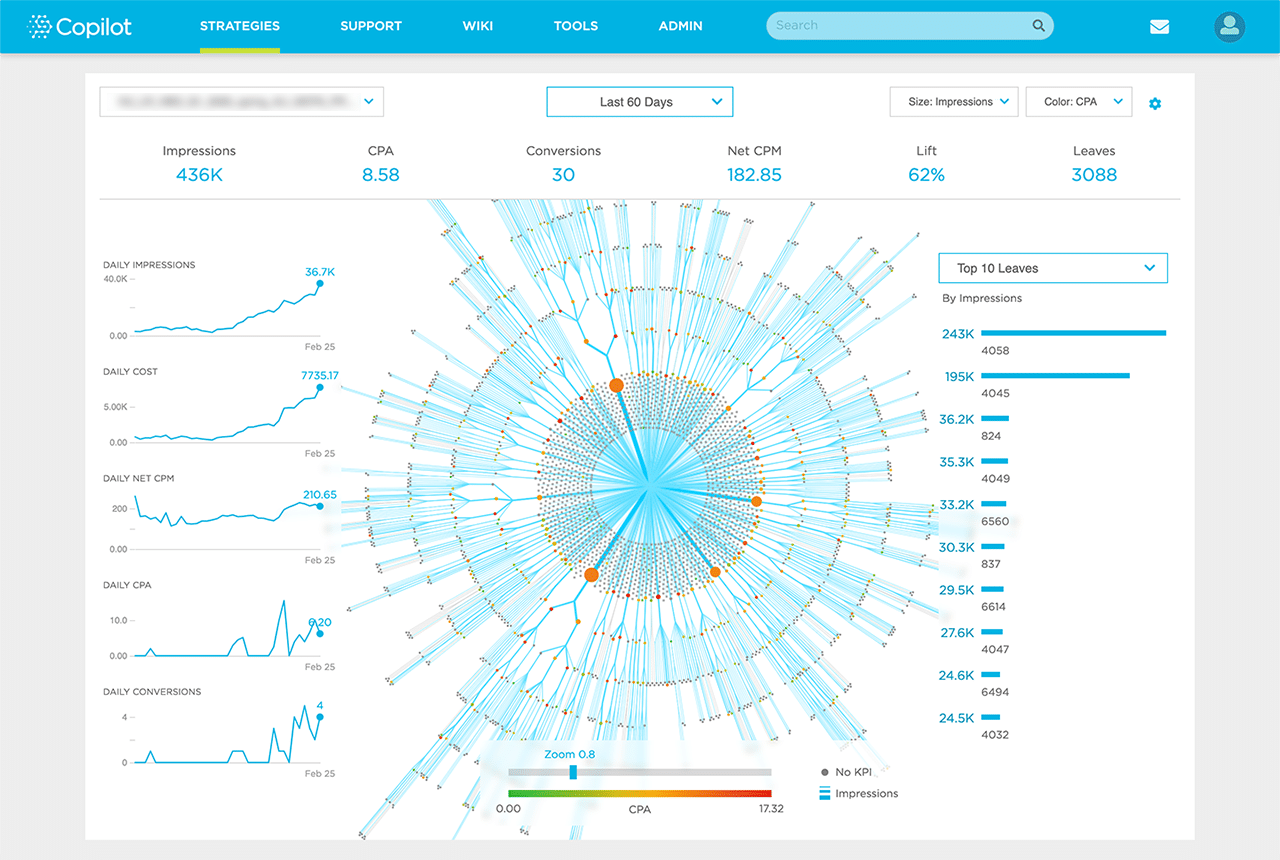Focus the Search input field

[910, 26]
